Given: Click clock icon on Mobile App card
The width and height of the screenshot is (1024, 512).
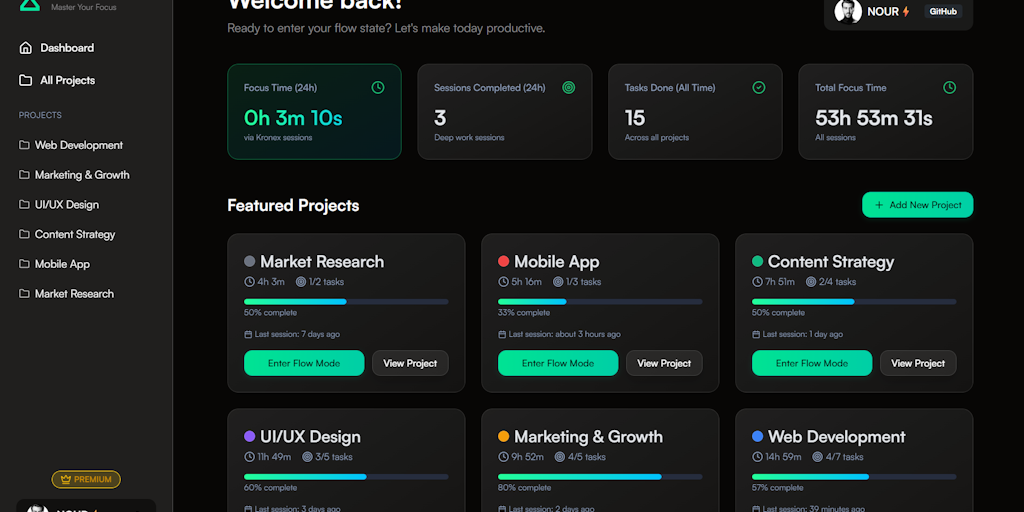Looking at the screenshot, I should click(504, 282).
